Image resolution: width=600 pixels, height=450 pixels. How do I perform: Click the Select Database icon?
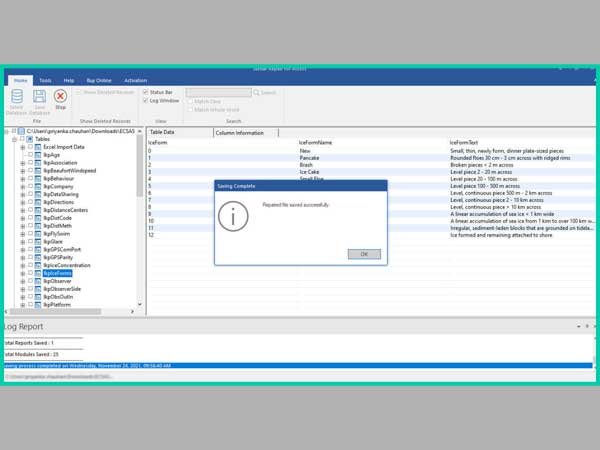17,96
